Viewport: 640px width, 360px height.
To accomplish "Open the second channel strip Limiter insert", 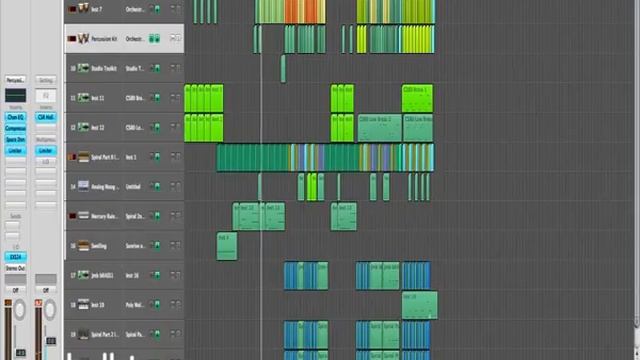I will [46, 151].
